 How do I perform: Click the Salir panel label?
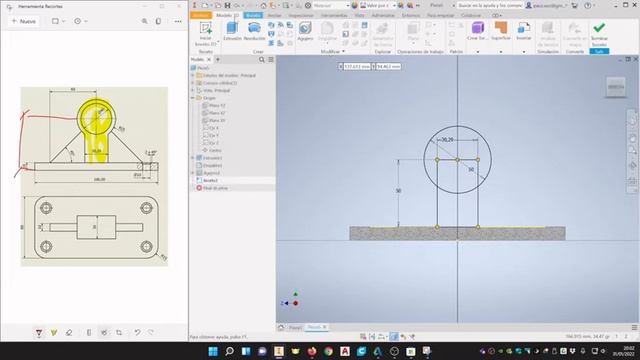[599, 51]
